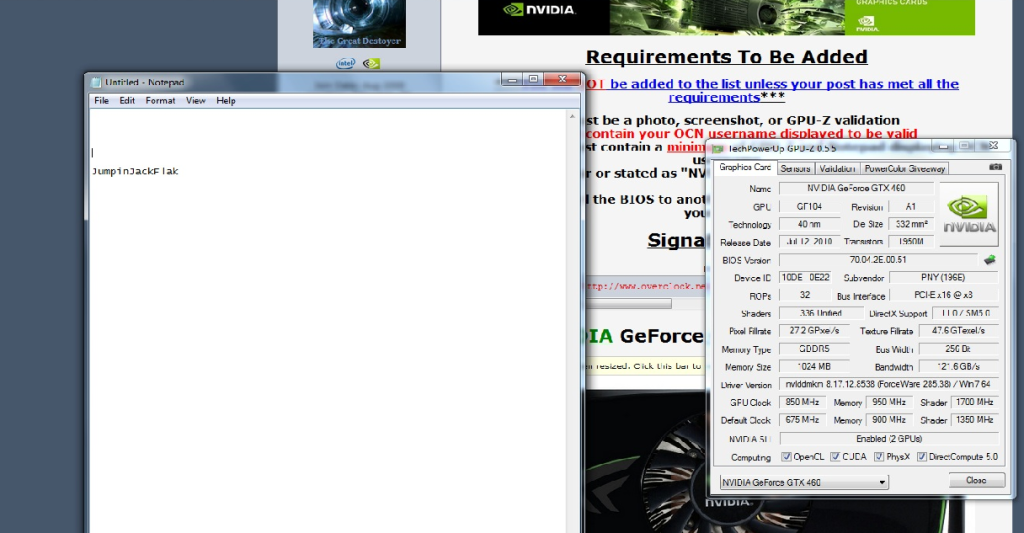
Task: Open the File menu in Notepad
Action: coord(101,101)
